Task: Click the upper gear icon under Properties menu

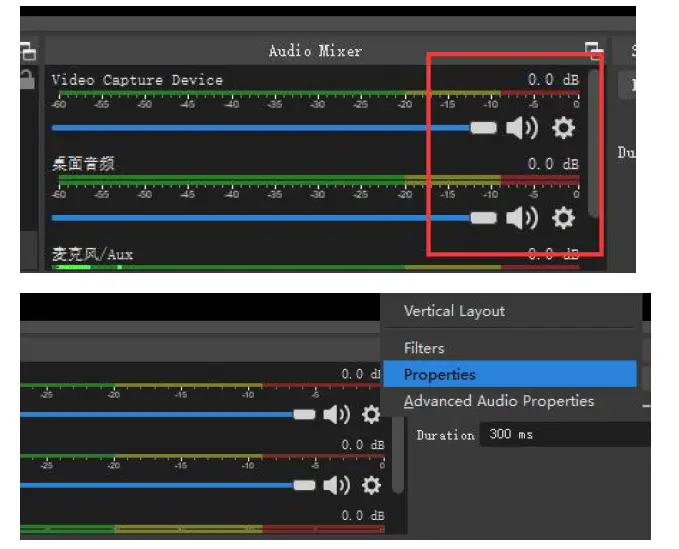Action: (x=371, y=415)
